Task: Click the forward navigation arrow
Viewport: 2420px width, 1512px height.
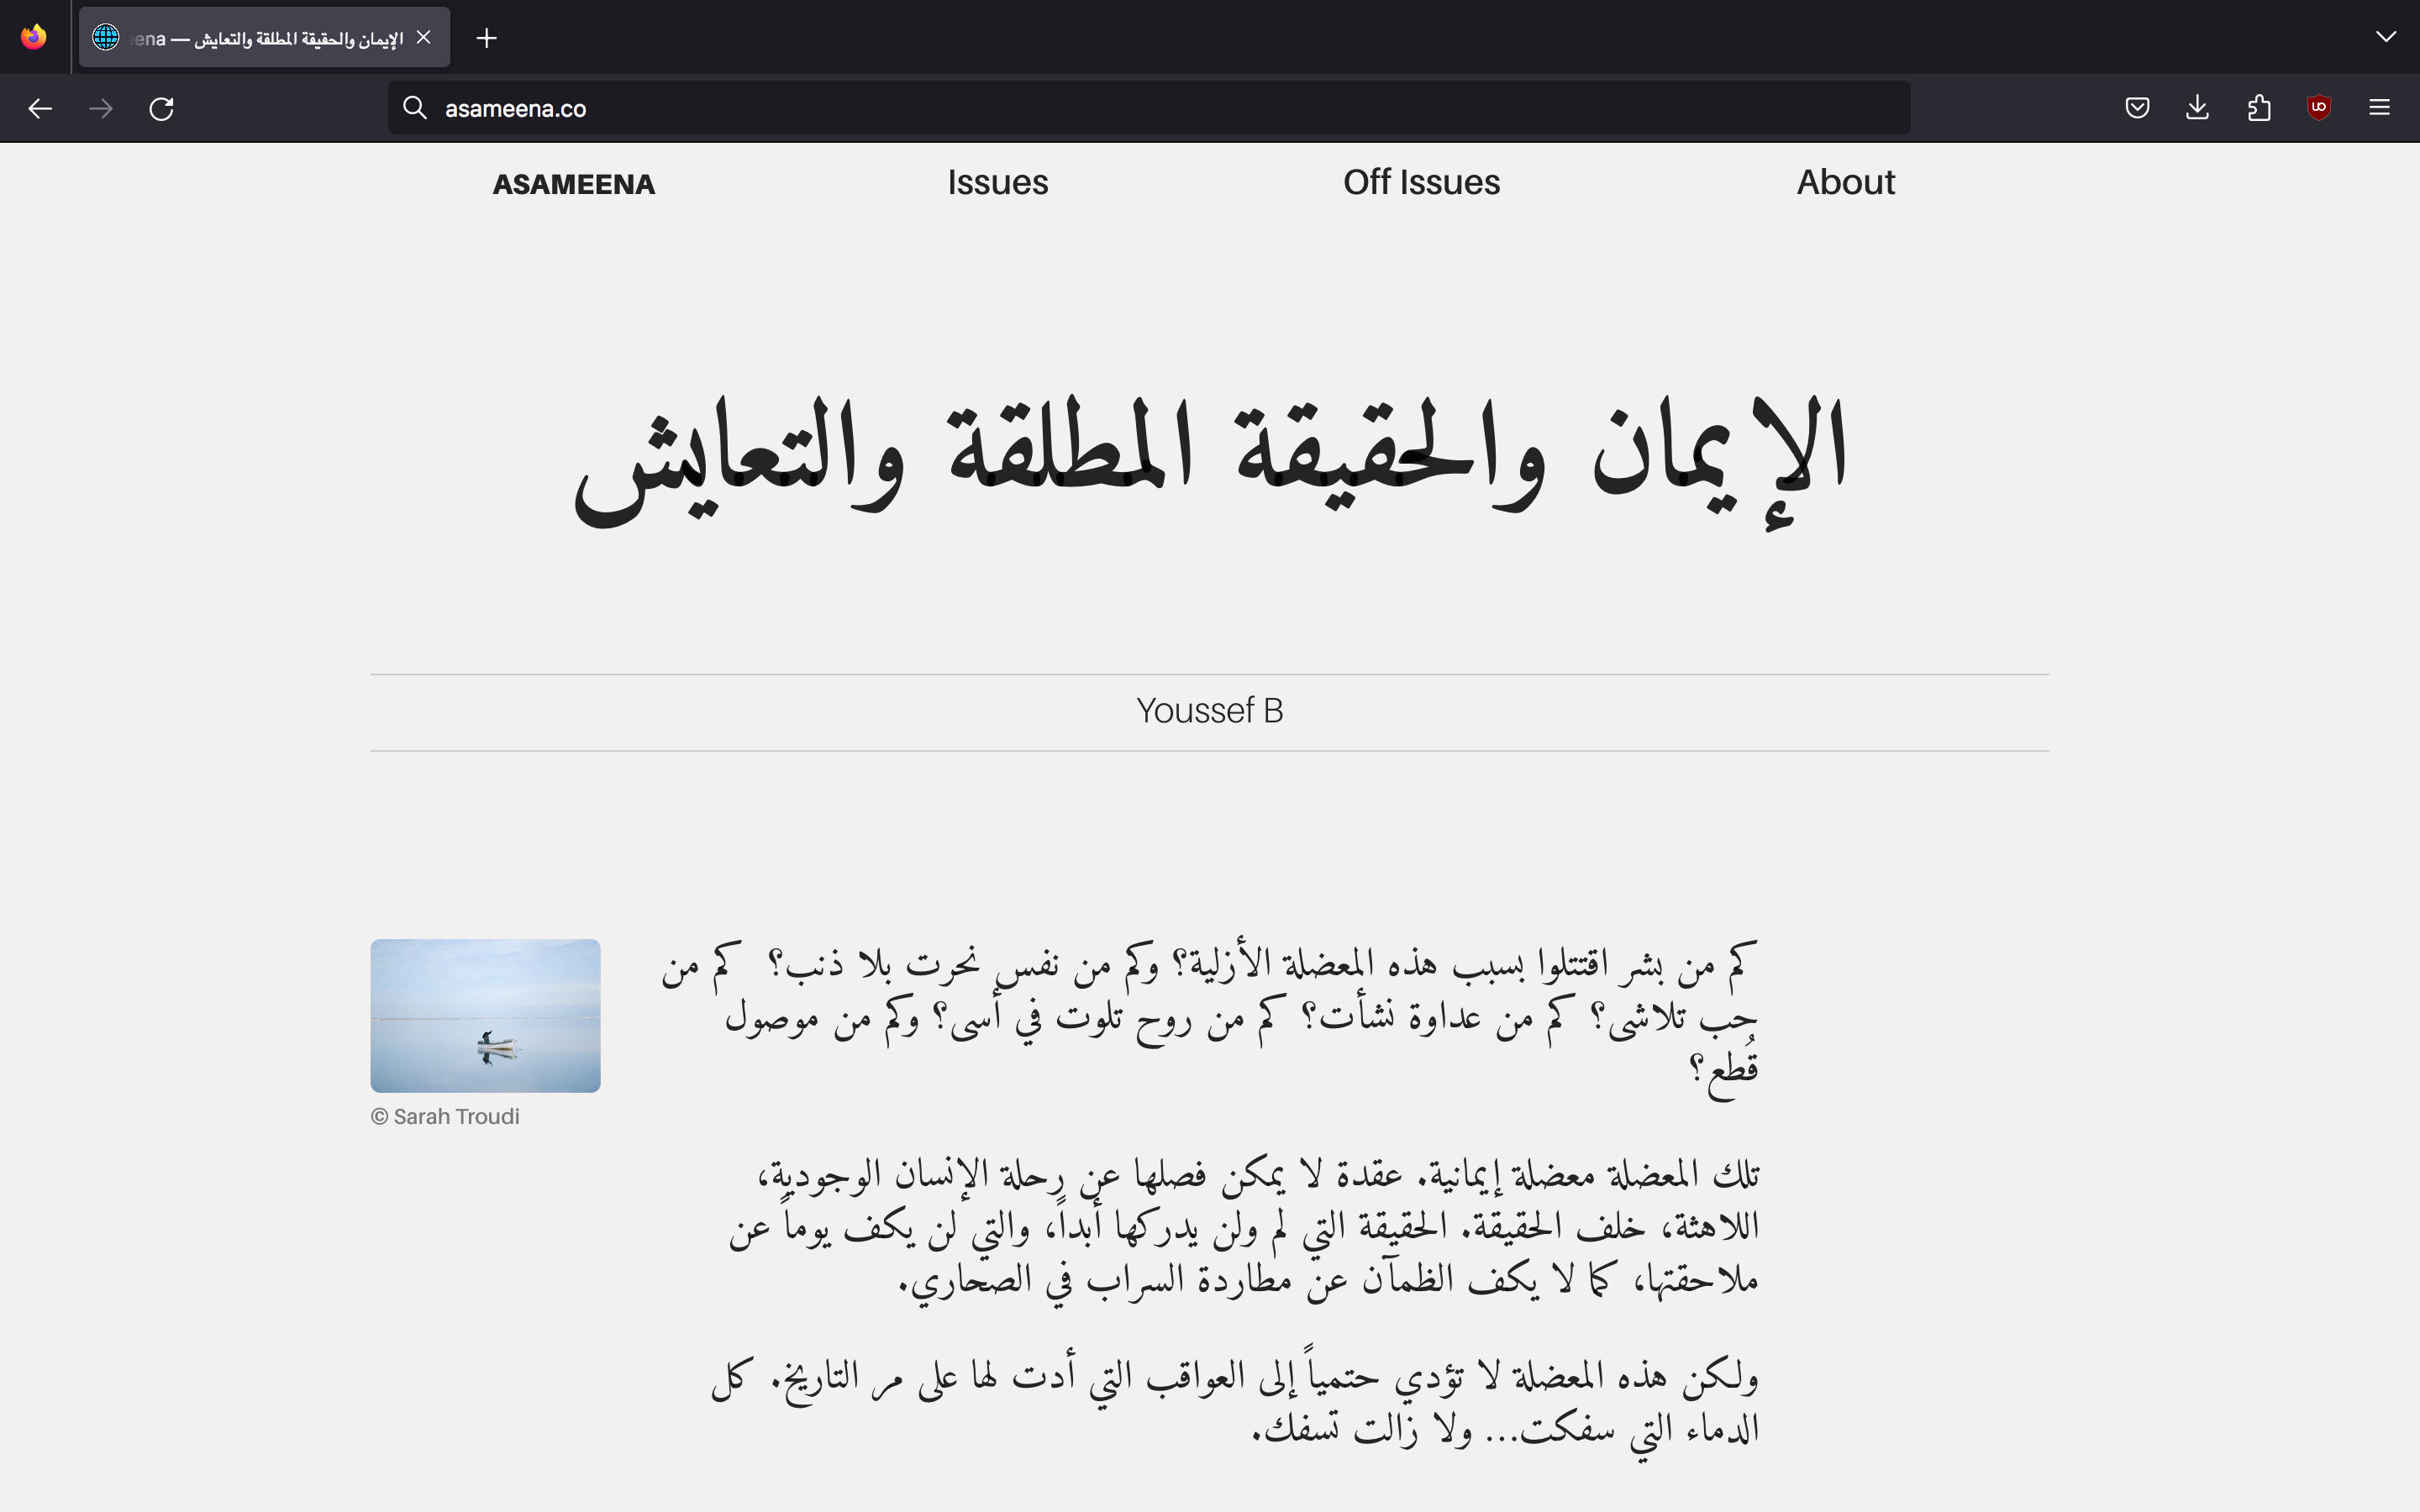Action: click(x=101, y=108)
